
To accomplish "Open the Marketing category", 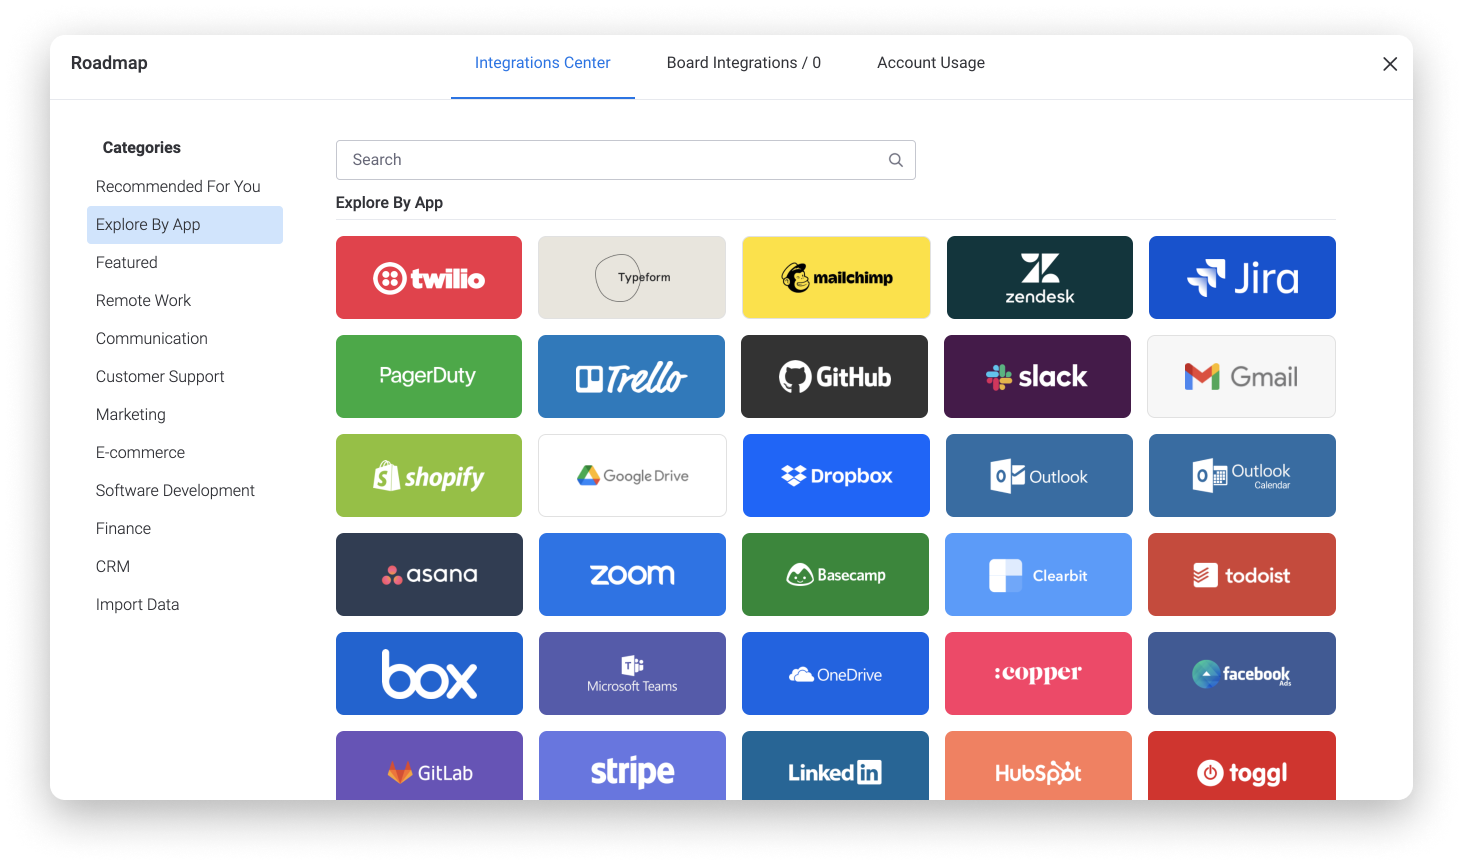I will pyautogui.click(x=185, y=415).
